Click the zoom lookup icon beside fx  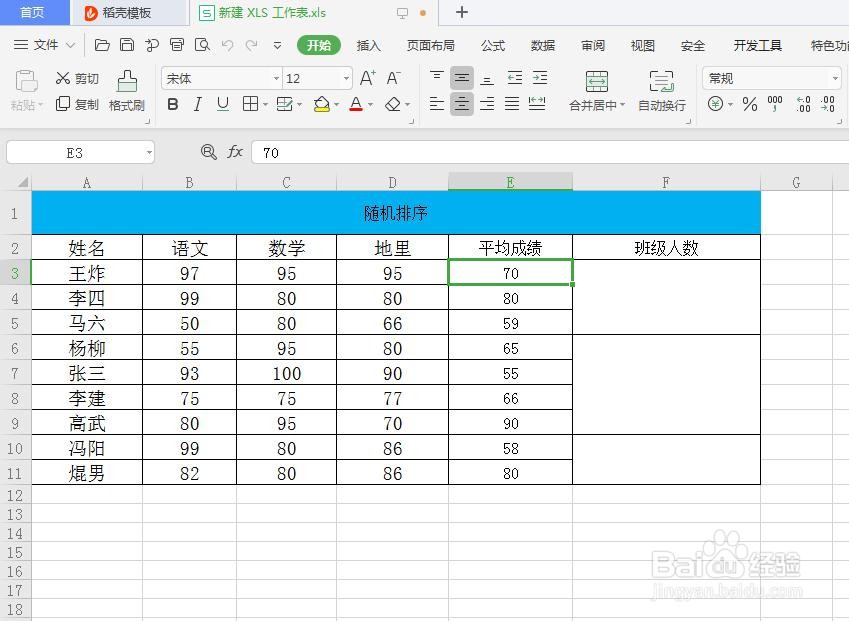point(208,152)
